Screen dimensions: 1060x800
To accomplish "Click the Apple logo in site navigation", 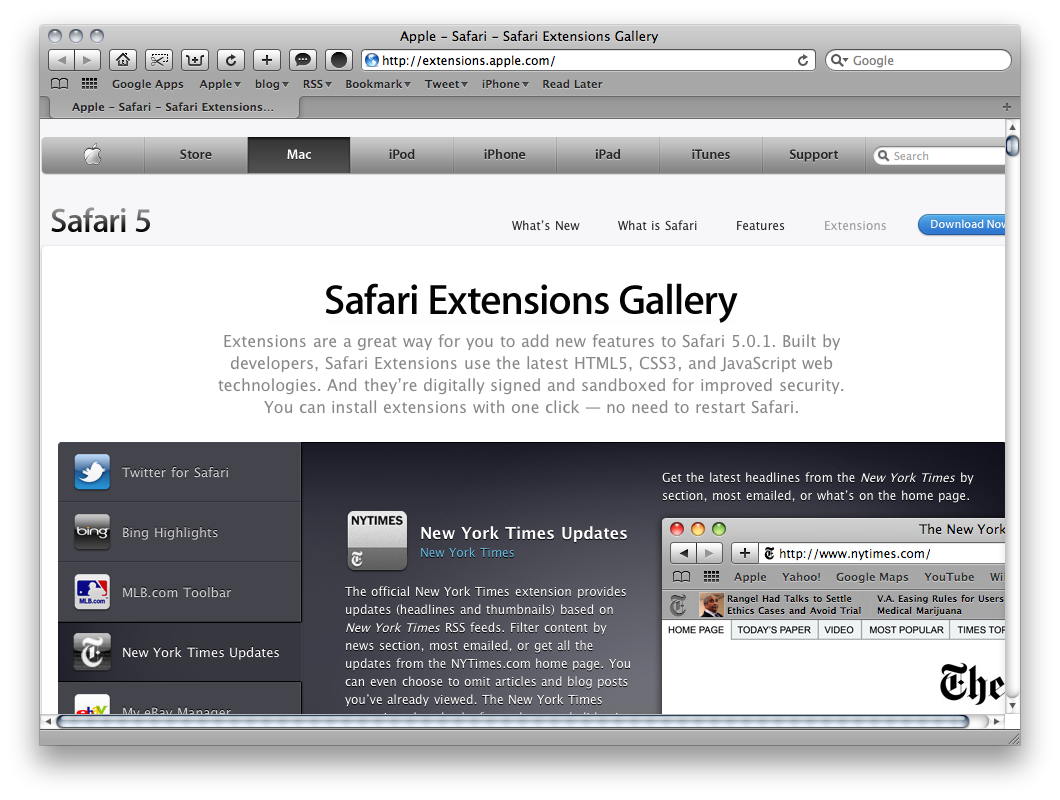I will 93,155.
